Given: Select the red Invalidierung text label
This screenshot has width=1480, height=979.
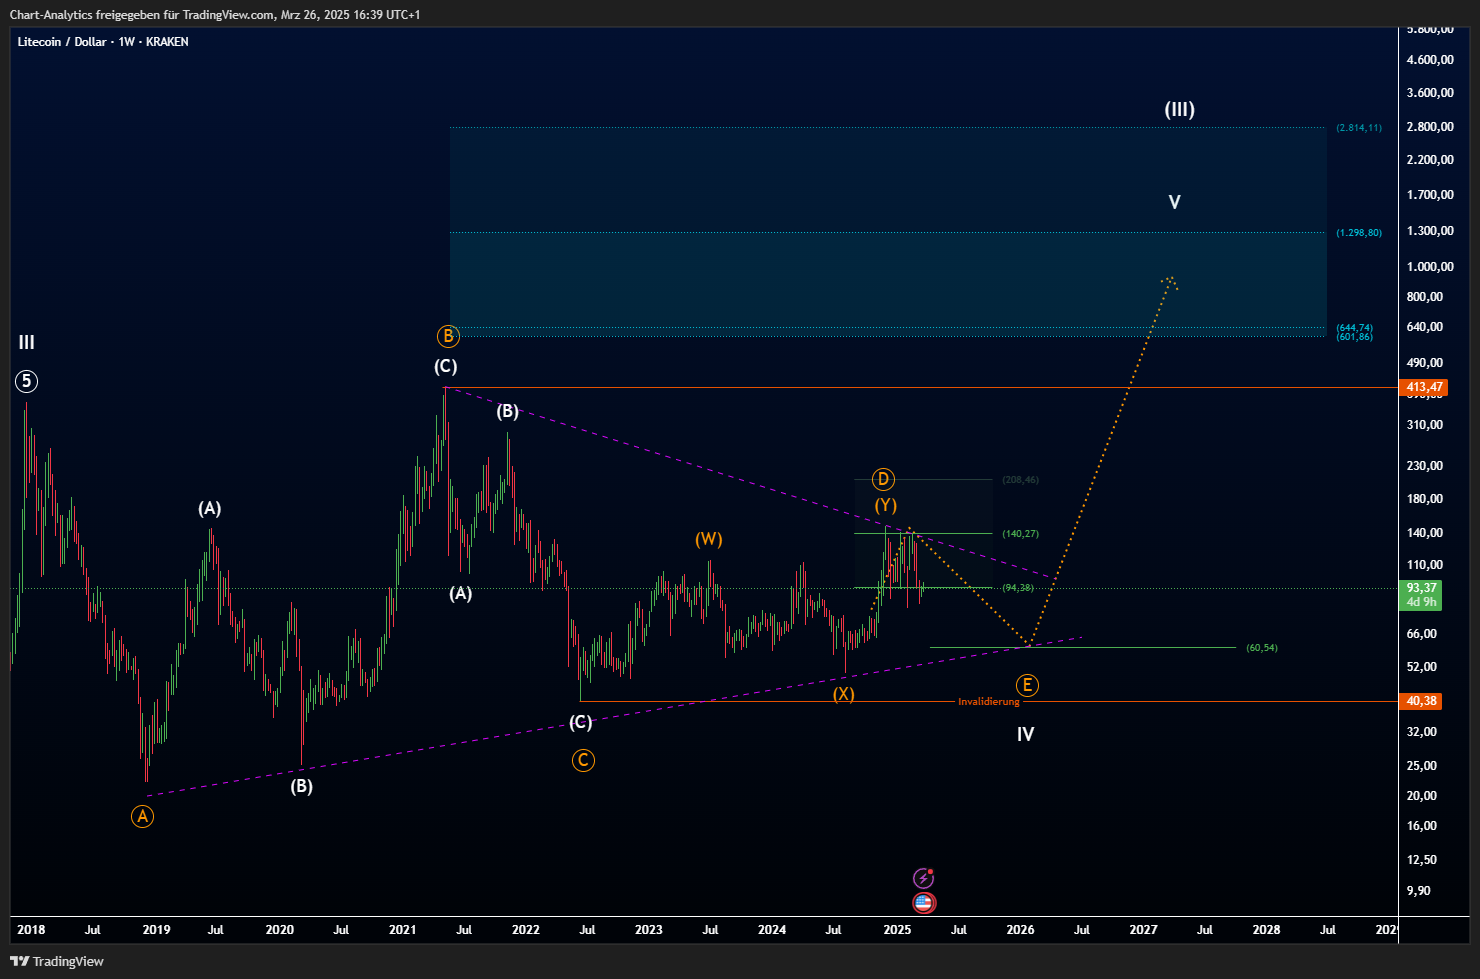Looking at the screenshot, I should 988,702.
